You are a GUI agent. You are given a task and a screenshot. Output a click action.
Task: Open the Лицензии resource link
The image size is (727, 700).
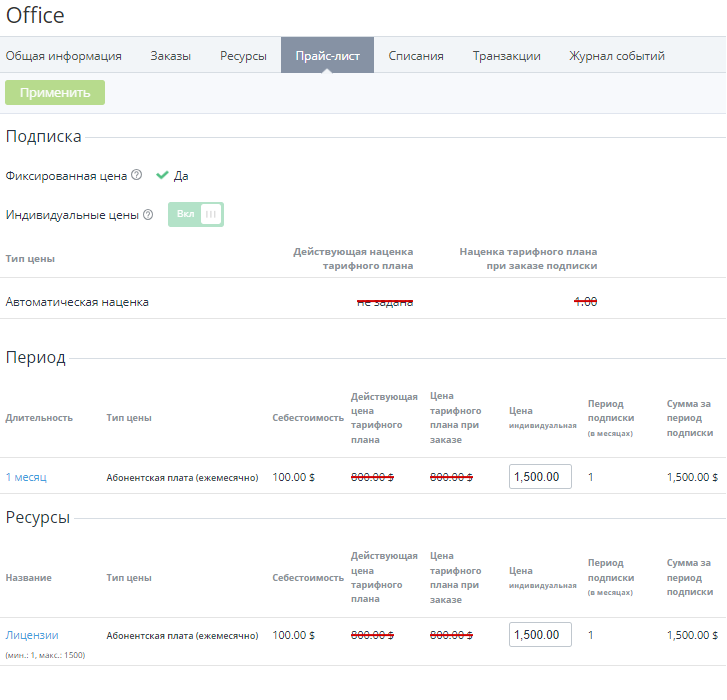point(32,635)
